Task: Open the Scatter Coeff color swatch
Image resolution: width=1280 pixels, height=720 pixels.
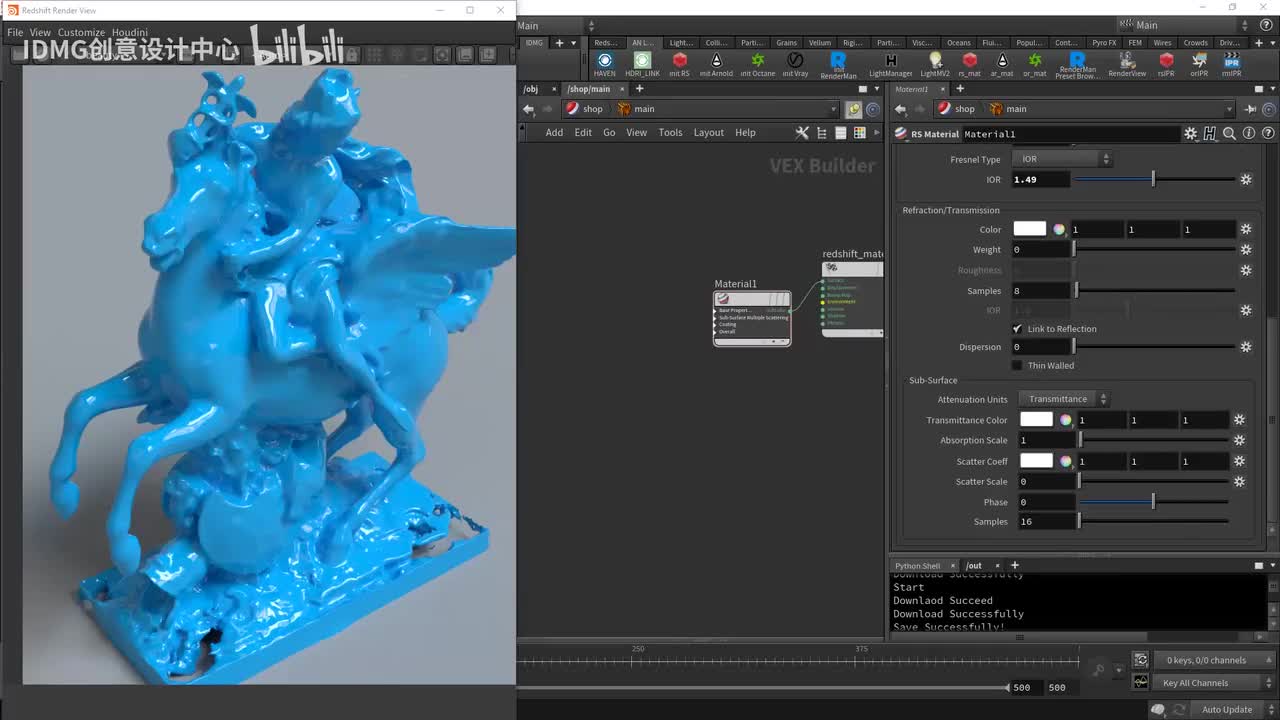Action: tap(1036, 461)
